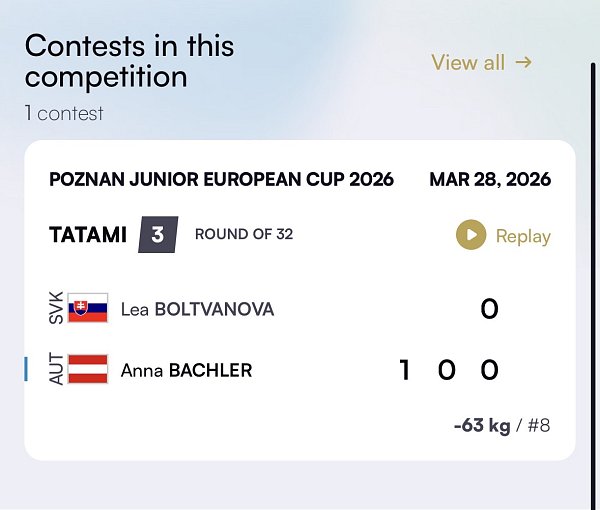600x510 pixels.
Task: Open the View all contests link
Action: [x=468, y=62]
